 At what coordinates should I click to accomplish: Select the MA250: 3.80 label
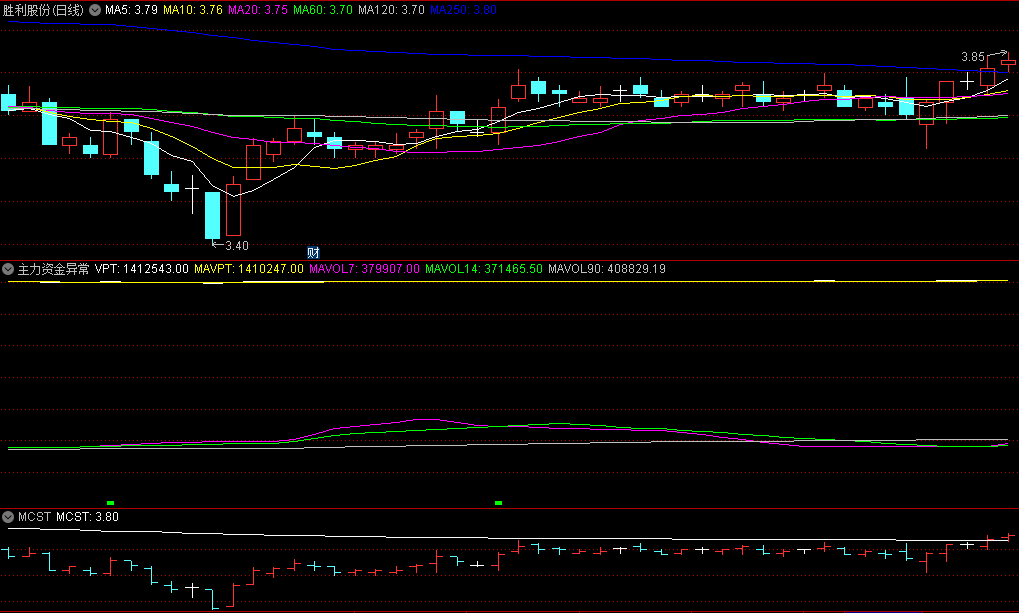coord(463,10)
